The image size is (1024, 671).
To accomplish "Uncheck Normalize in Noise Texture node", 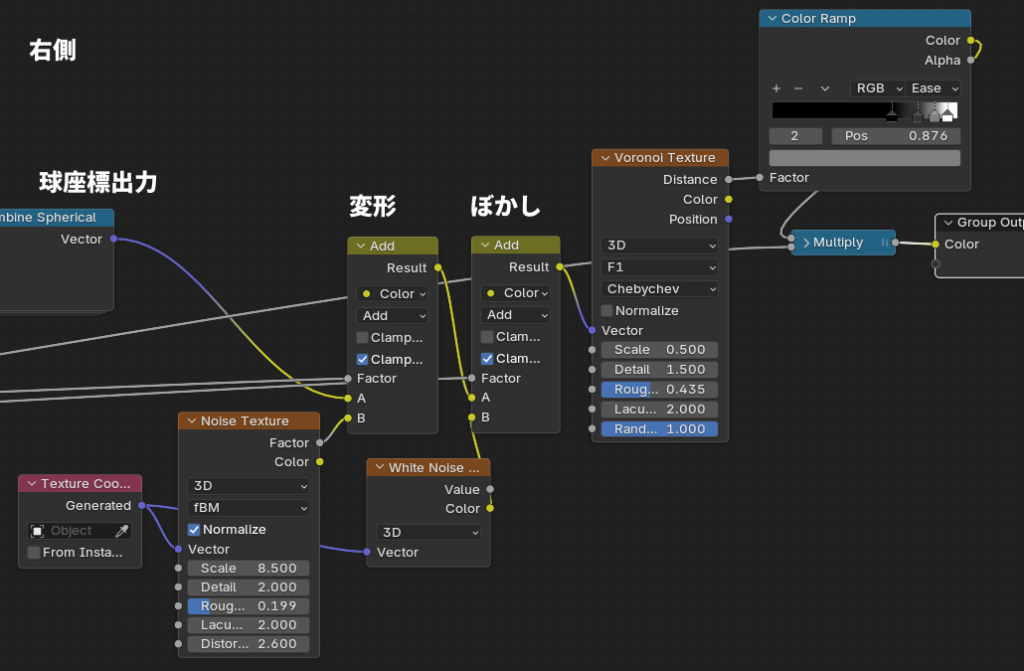I will 194,529.
